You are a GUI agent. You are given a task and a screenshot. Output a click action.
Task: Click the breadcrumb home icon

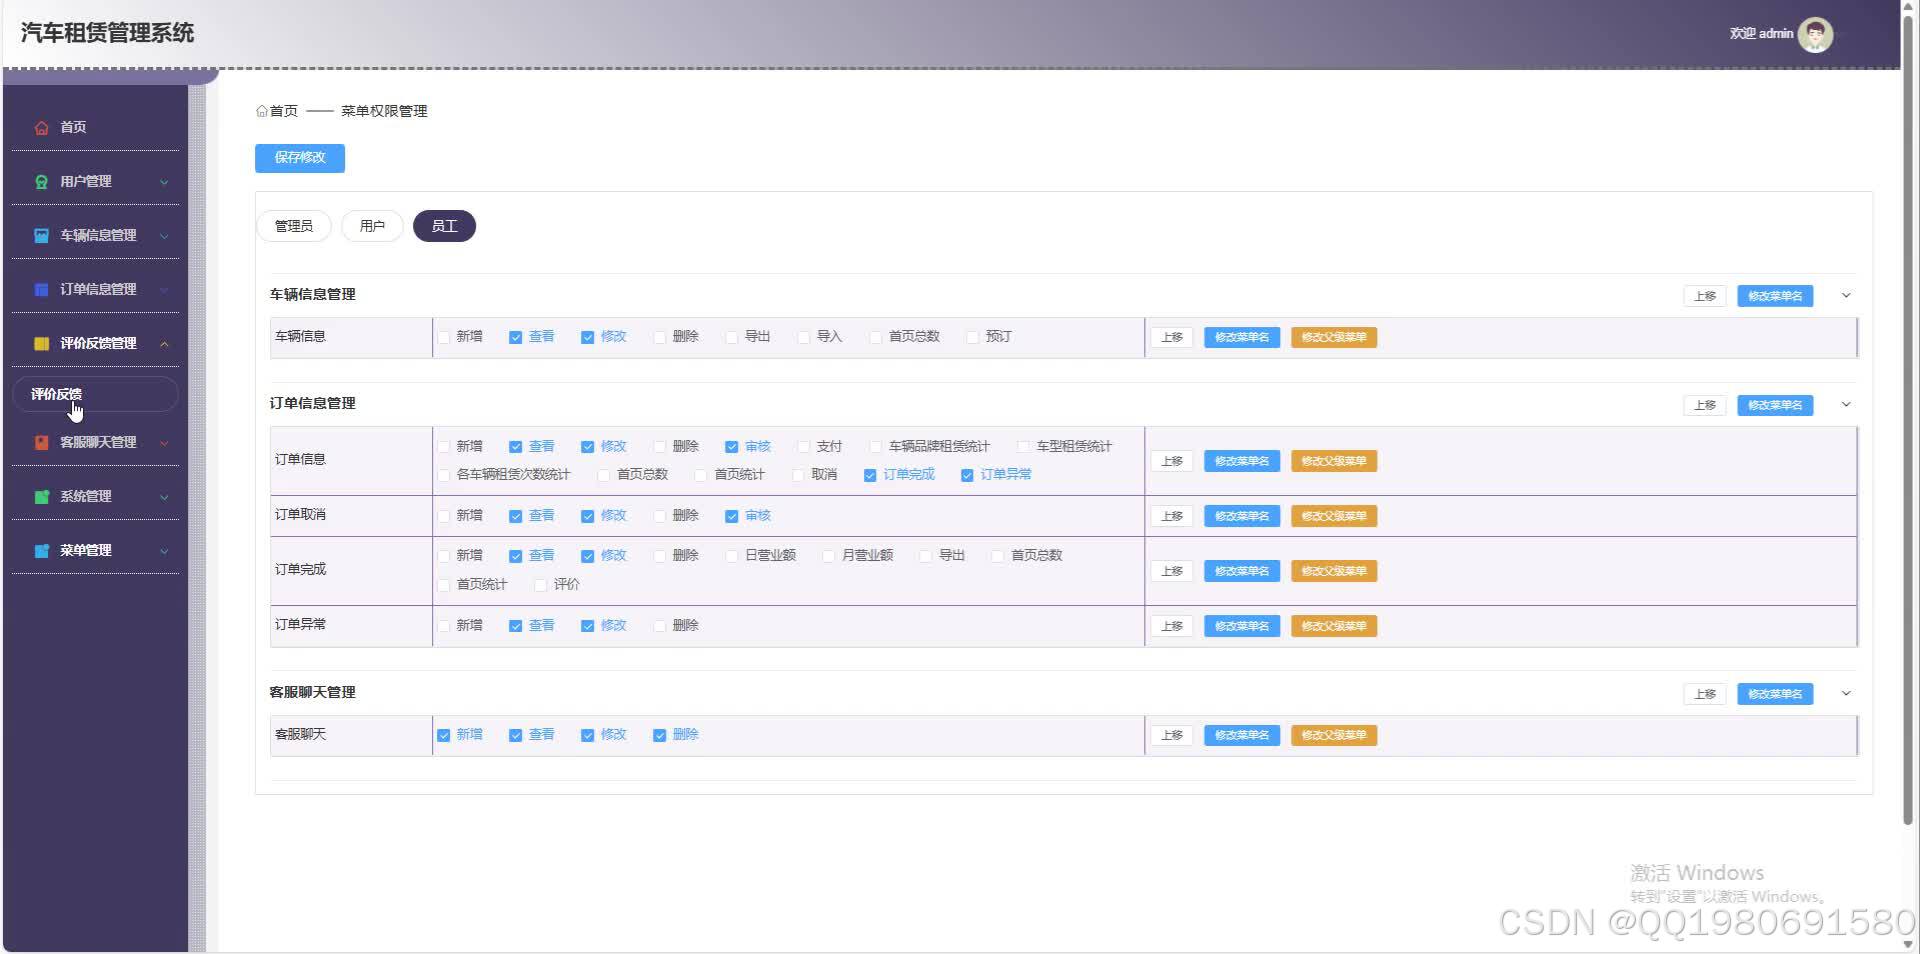[262, 111]
